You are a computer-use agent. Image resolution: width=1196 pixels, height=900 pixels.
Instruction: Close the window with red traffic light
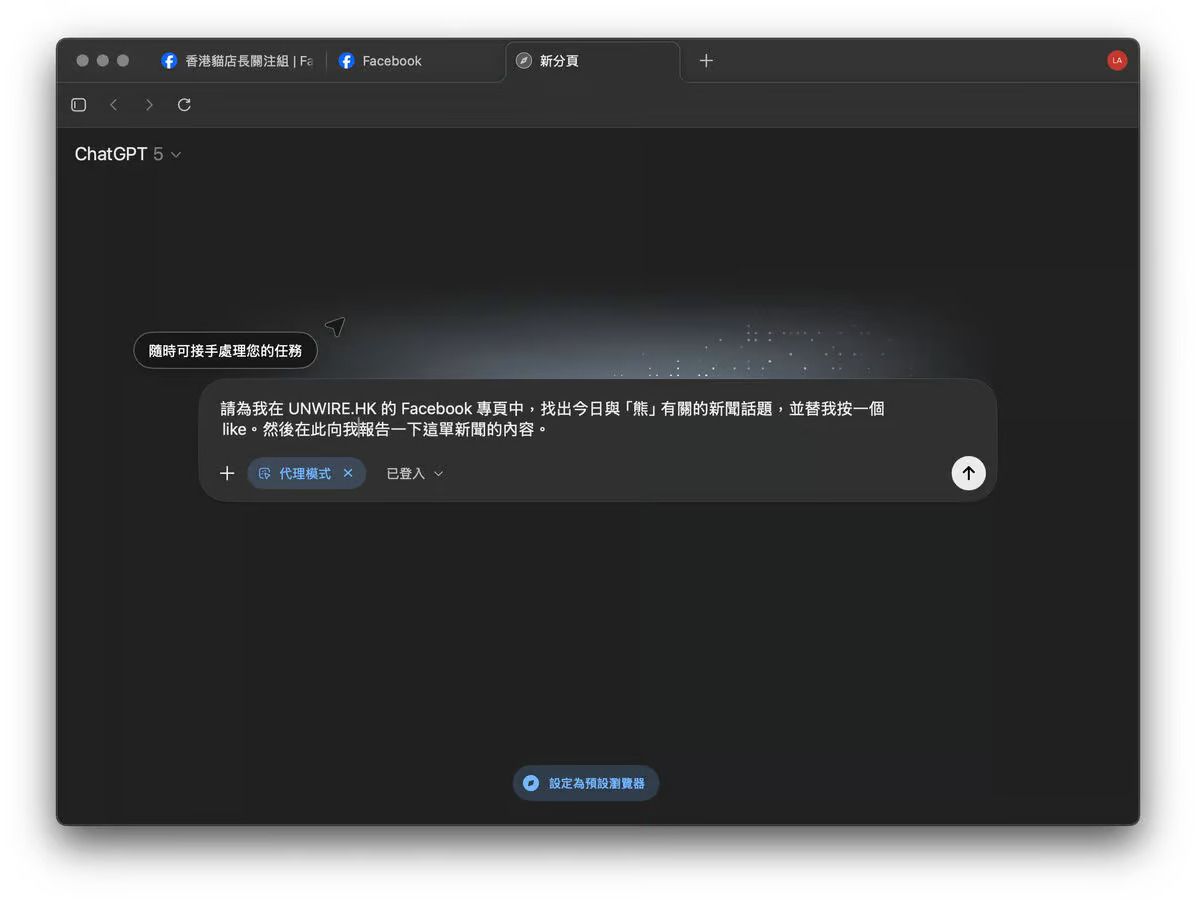click(x=82, y=60)
